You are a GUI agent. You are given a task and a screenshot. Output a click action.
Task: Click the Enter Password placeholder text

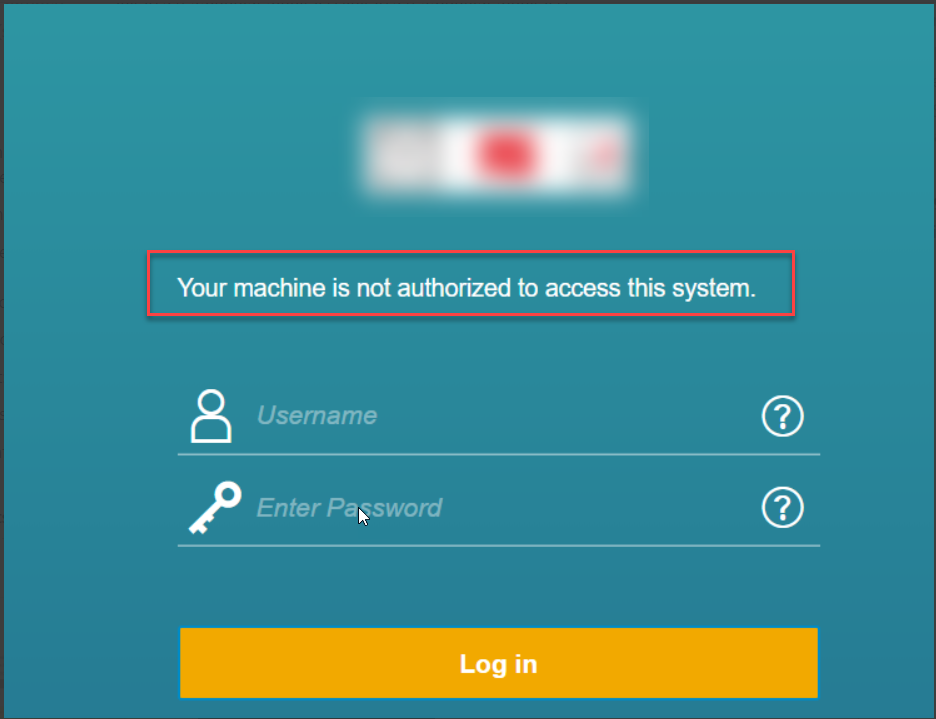[349, 508]
